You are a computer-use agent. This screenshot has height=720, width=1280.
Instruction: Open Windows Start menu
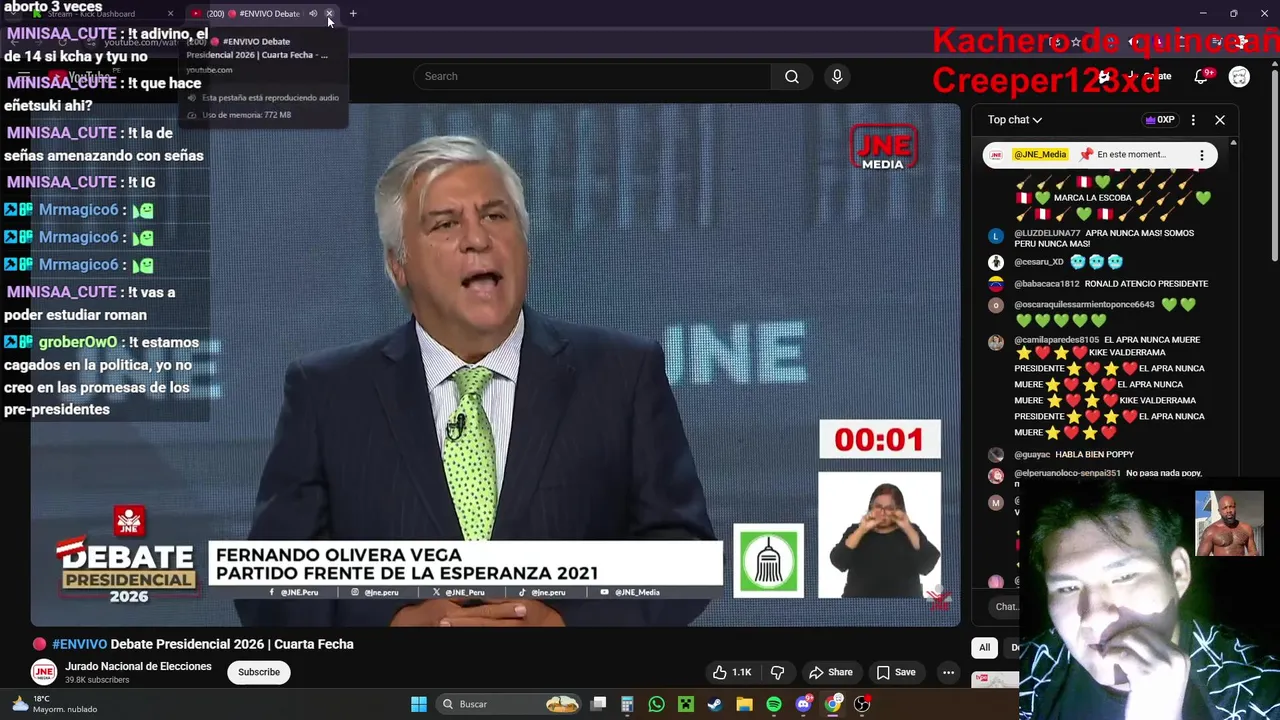(419, 704)
